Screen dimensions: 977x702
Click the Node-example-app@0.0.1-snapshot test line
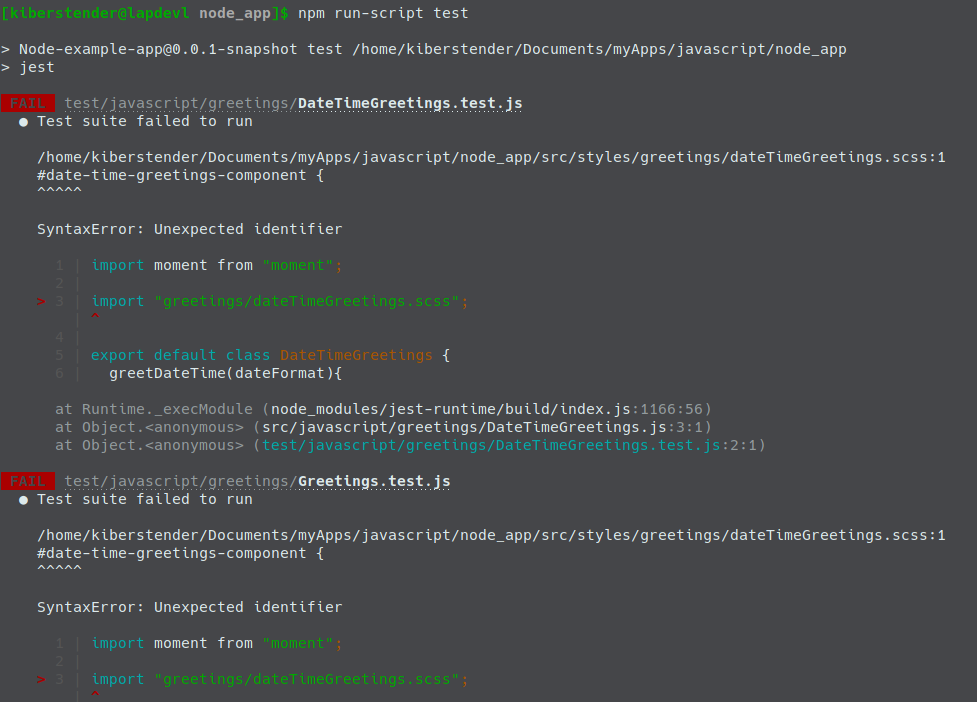click(x=431, y=49)
